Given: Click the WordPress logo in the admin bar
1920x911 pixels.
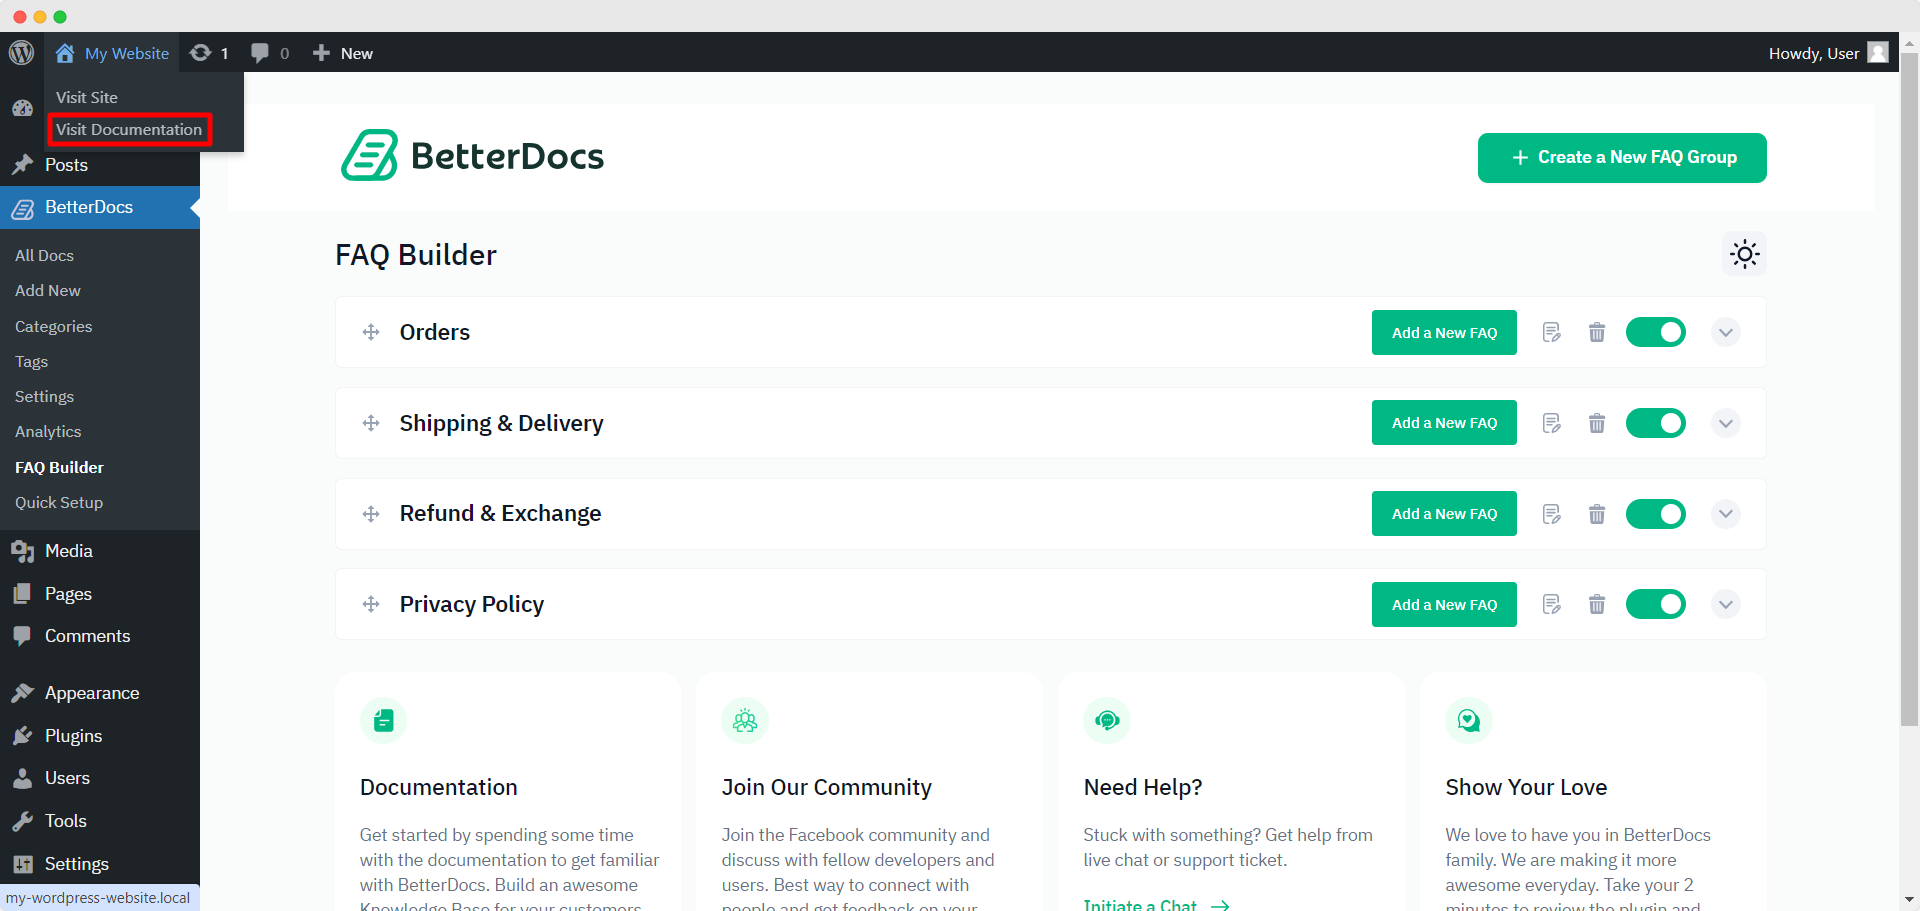Looking at the screenshot, I should [22, 52].
